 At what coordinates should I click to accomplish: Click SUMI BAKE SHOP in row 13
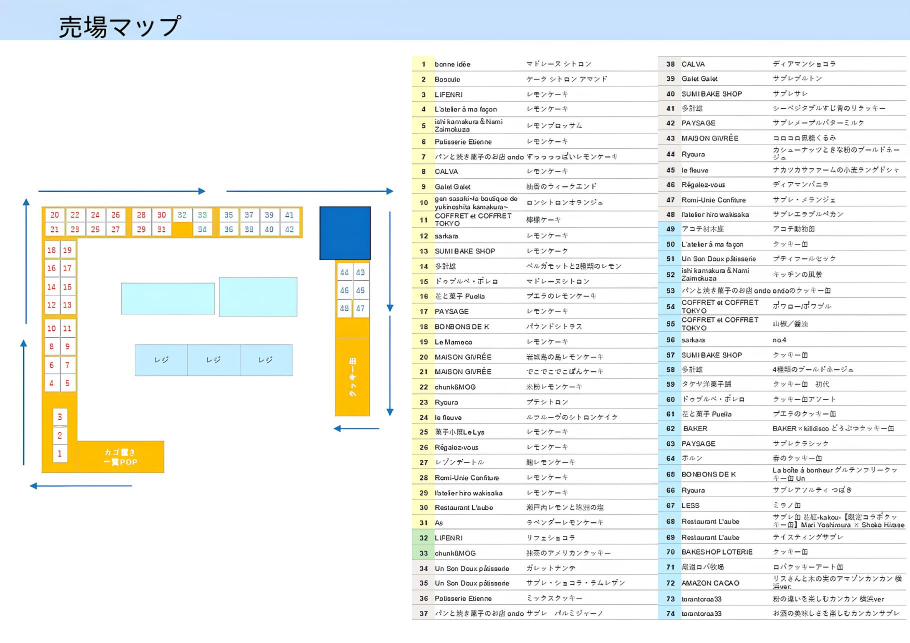pos(465,251)
